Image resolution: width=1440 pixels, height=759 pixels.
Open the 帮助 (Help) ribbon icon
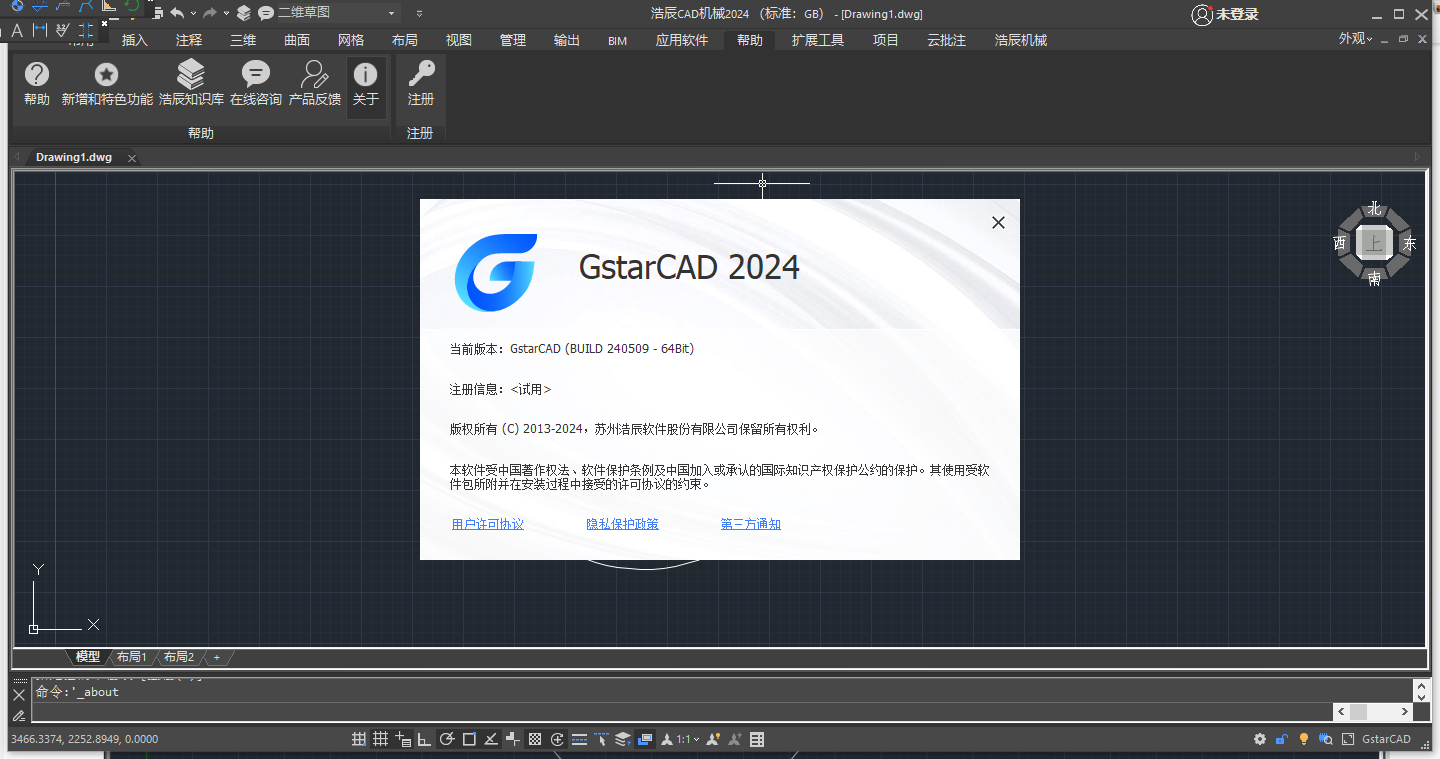pyautogui.click(x=37, y=83)
